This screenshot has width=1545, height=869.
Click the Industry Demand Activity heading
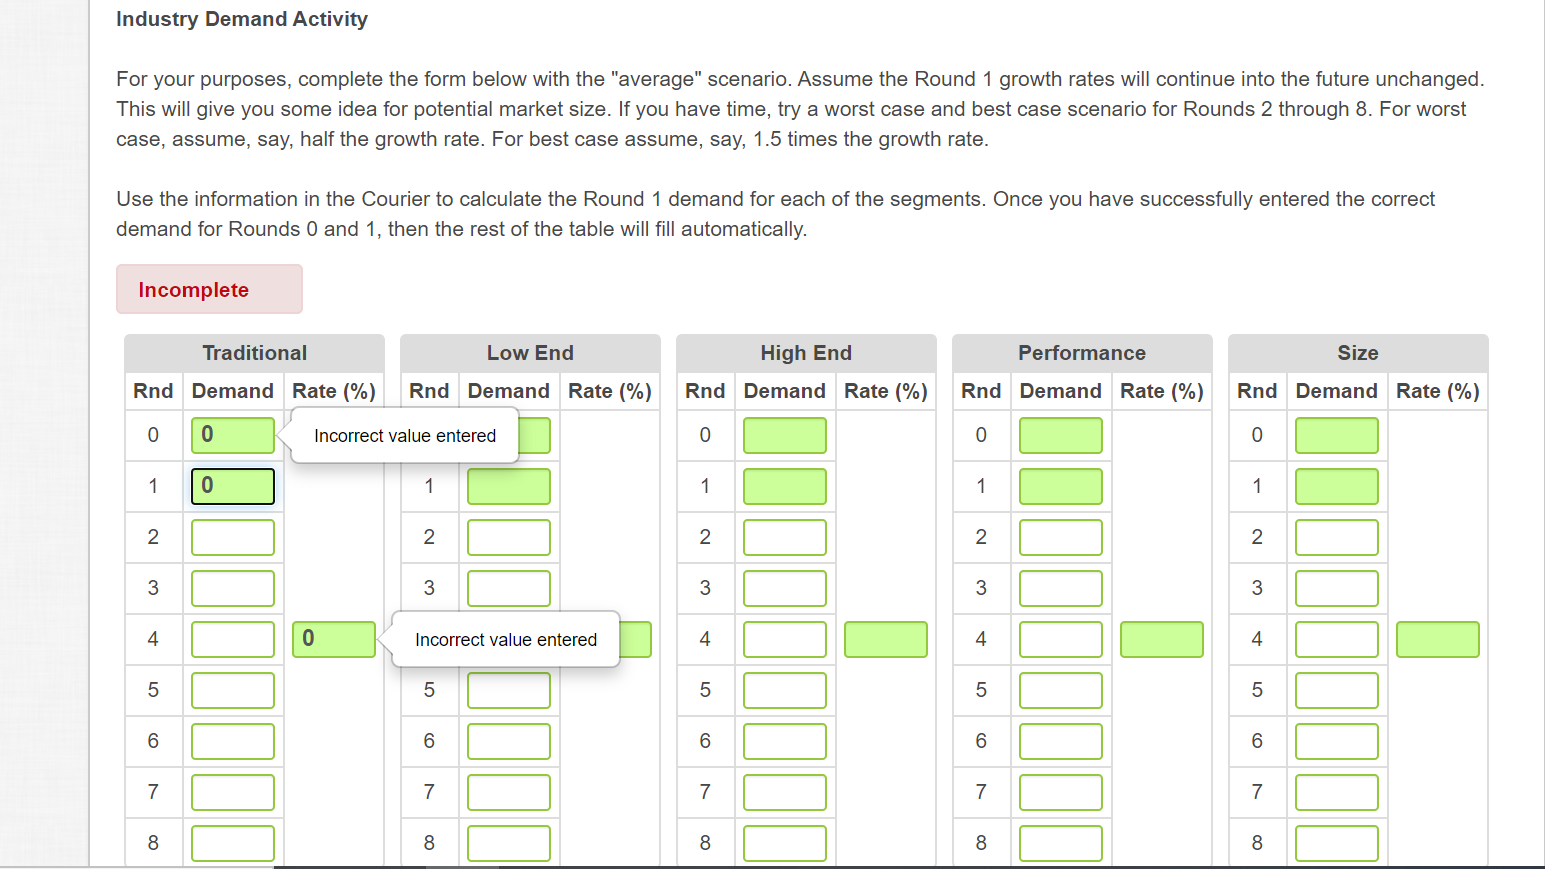[x=242, y=18]
